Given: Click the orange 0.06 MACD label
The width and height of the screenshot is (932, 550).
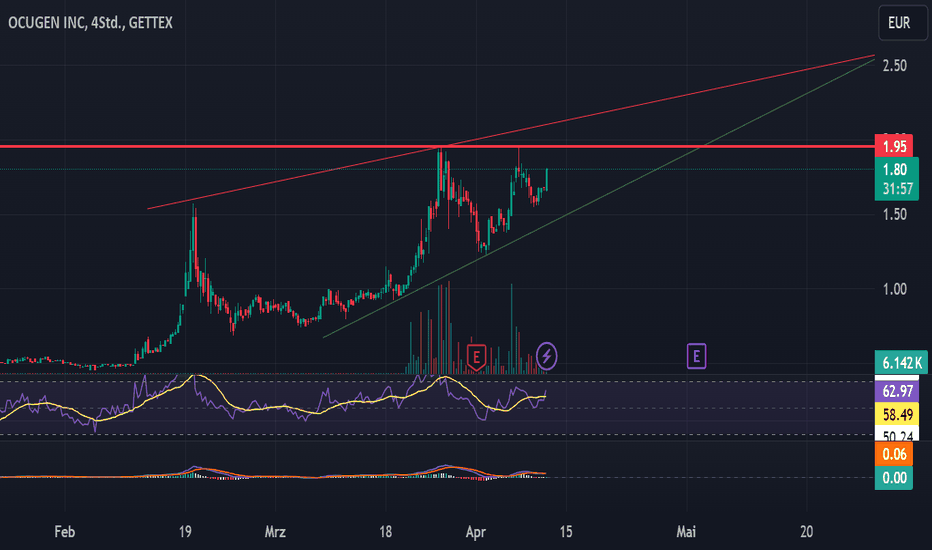Looking at the screenshot, I should point(893,455).
